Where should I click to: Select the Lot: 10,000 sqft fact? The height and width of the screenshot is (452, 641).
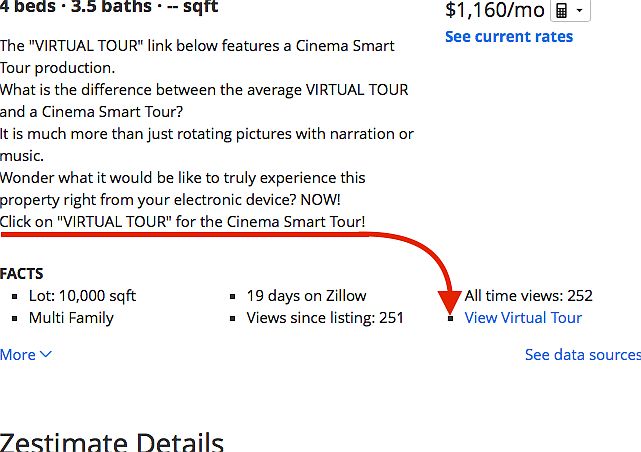(x=82, y=296)
